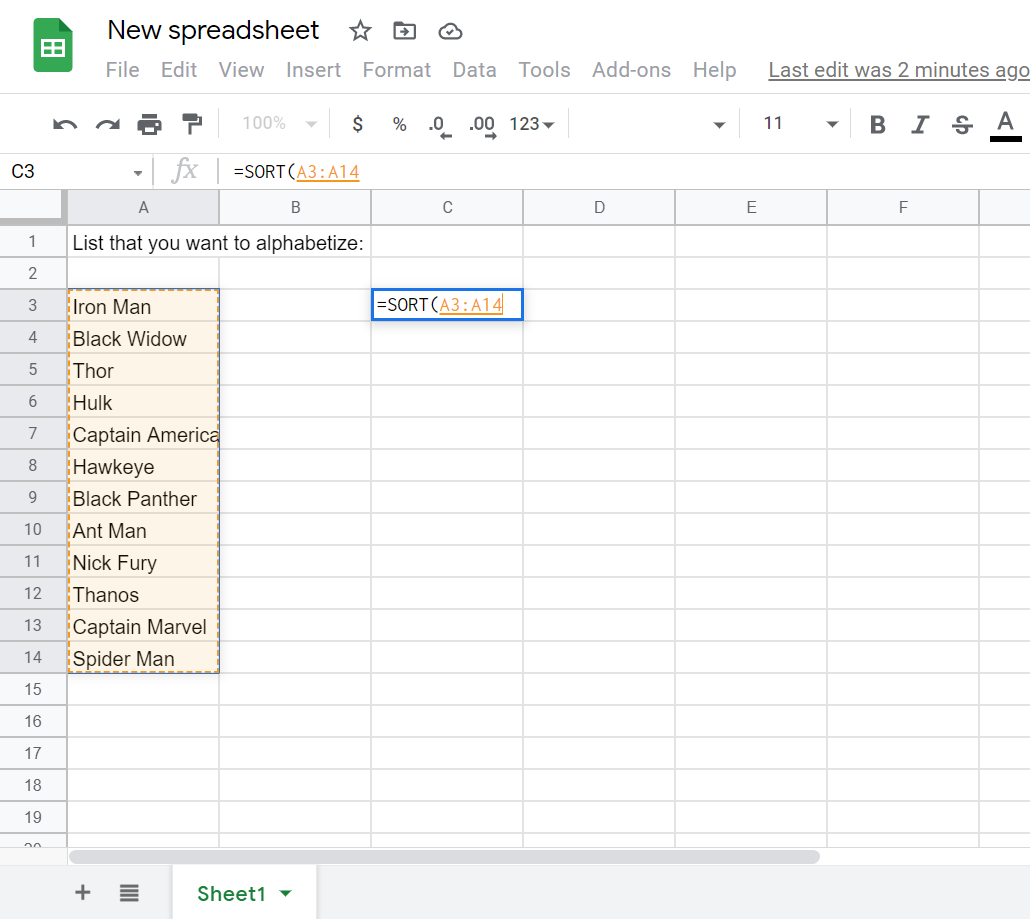
Task: Open the zoom 100% dropdown
Action: point(279,123)
